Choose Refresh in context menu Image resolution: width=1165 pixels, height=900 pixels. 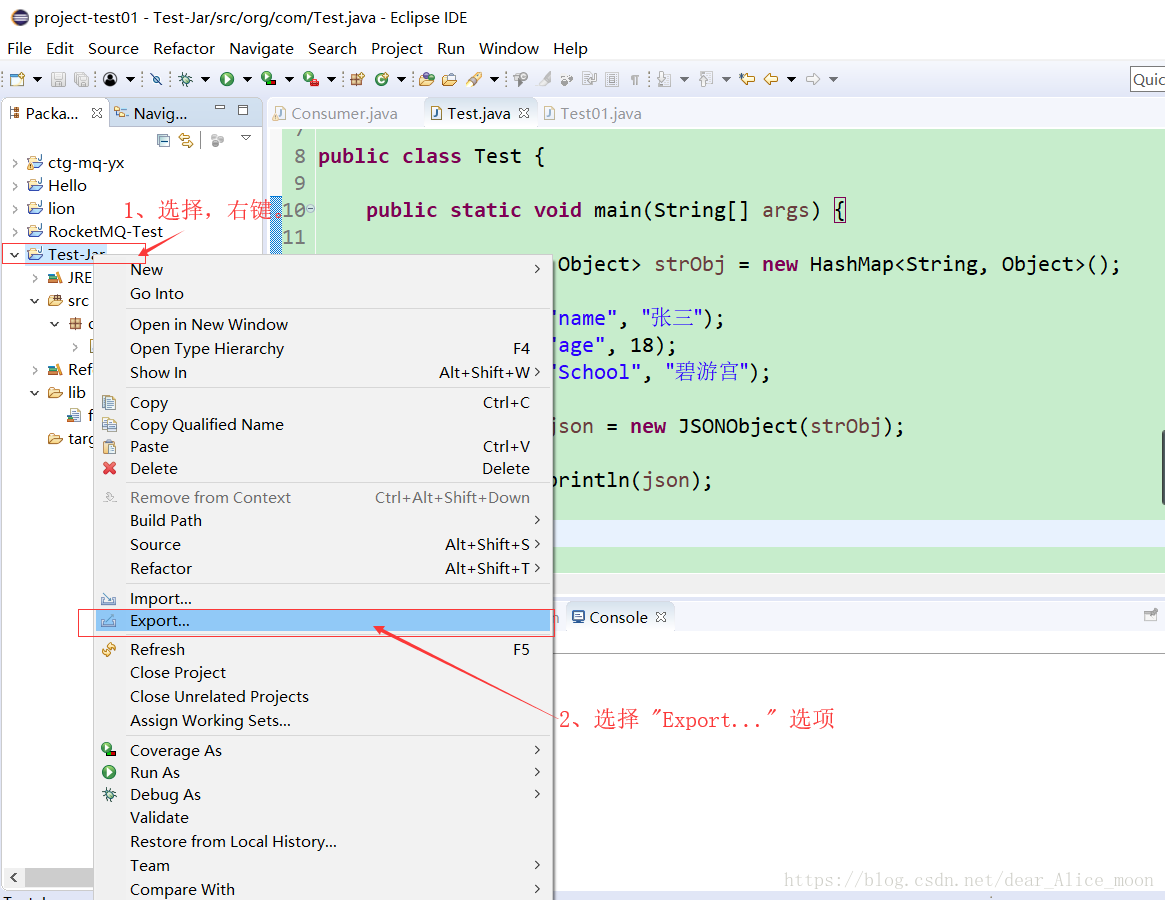pyautogui.click(x=323, y=650)
